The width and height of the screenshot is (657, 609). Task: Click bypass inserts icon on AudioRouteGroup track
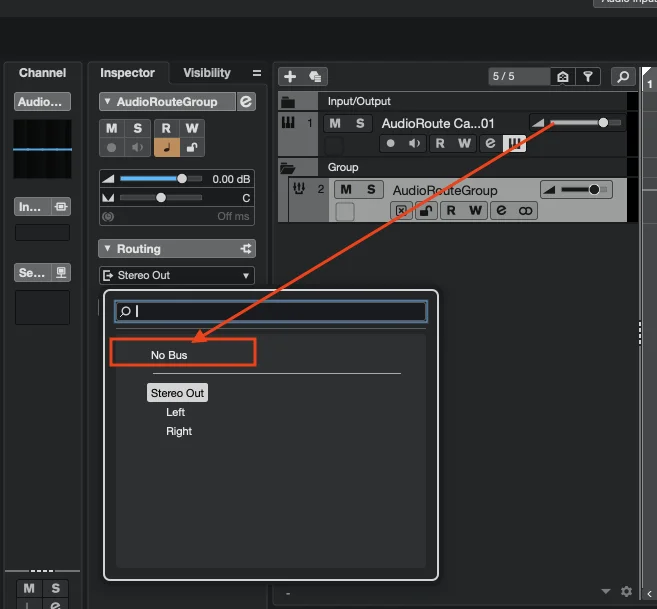tap(401, 210)
